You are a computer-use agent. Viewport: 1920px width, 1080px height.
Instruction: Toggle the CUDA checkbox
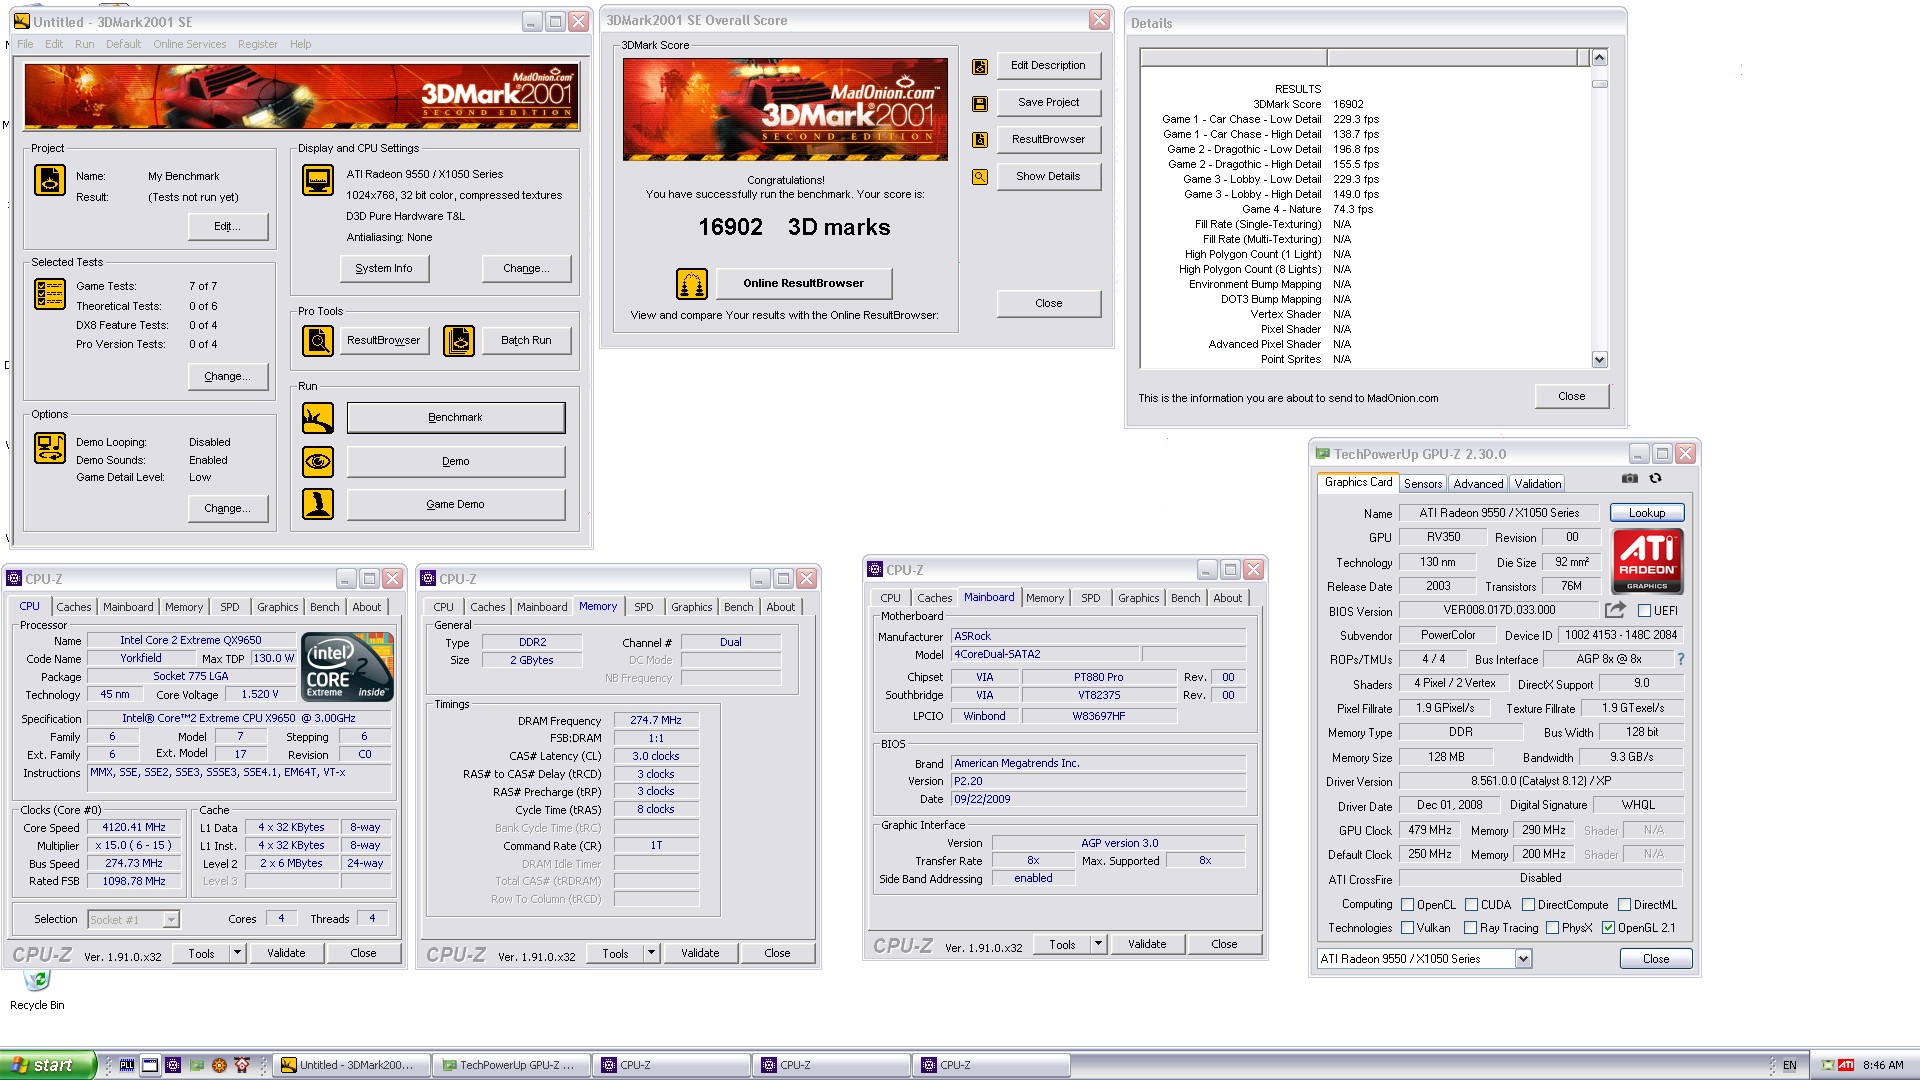1471,905
